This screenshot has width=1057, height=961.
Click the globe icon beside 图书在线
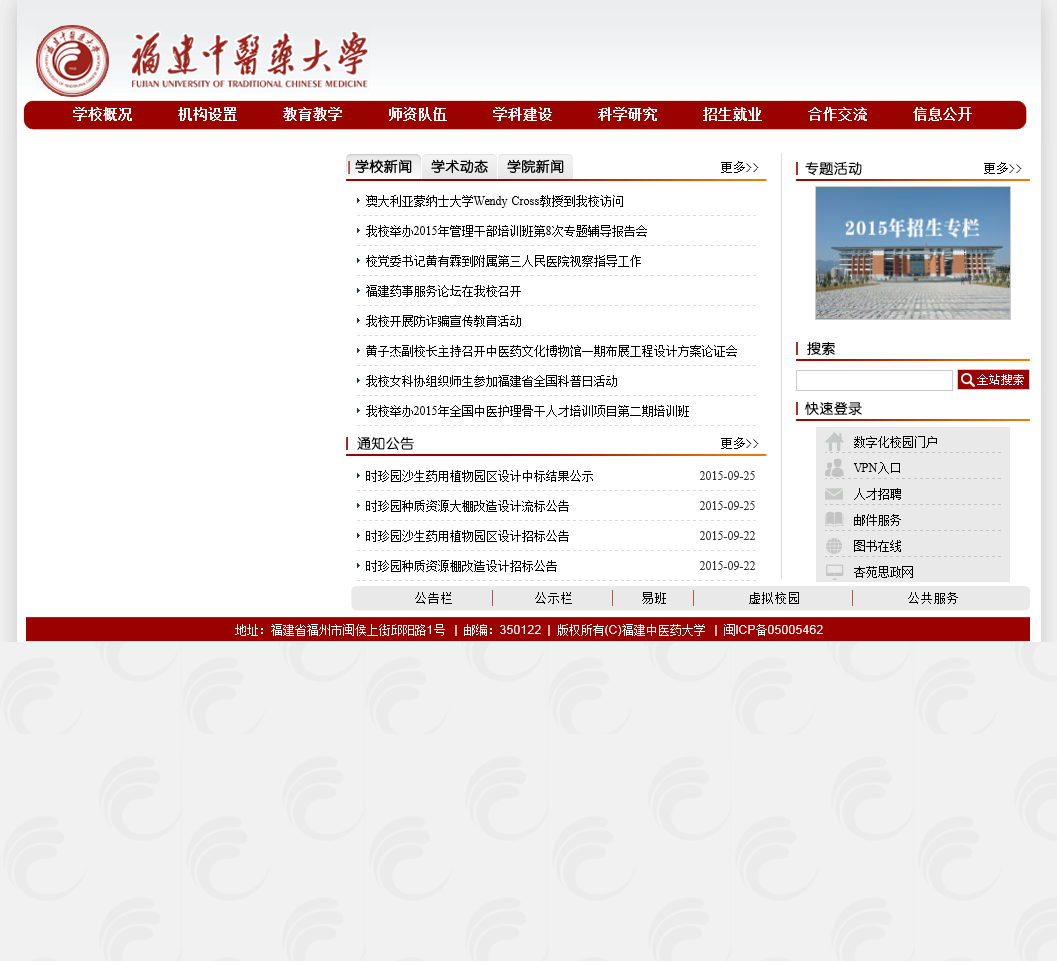[x=835, y=546]
